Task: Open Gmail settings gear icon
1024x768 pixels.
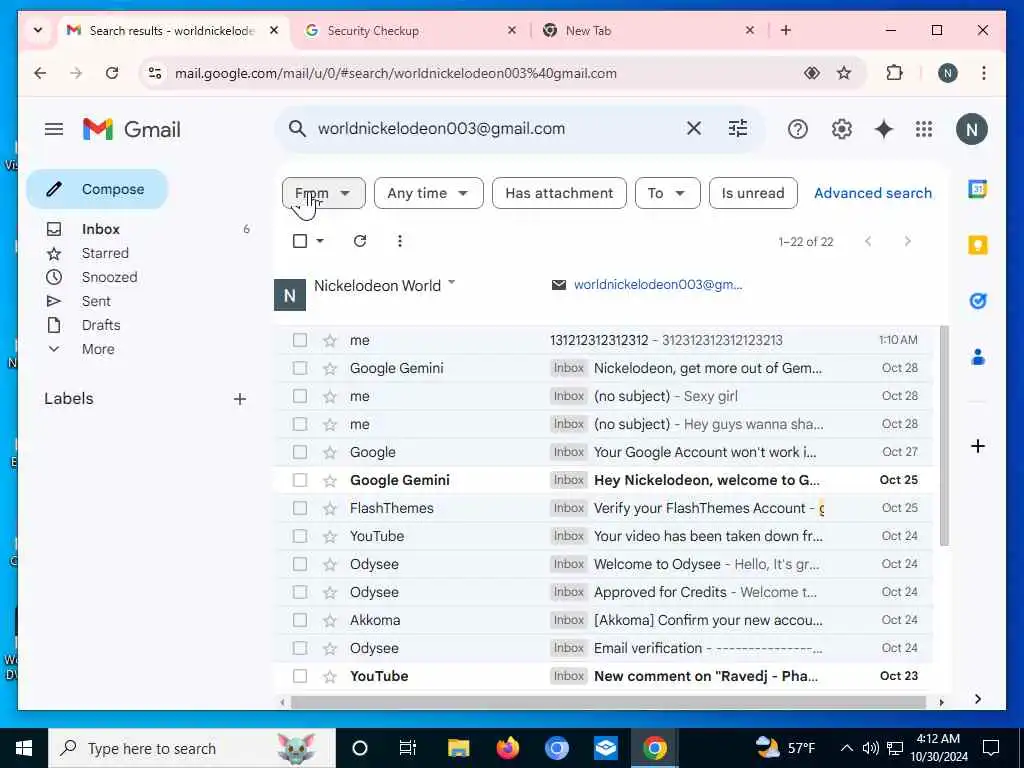Action: 841,129
